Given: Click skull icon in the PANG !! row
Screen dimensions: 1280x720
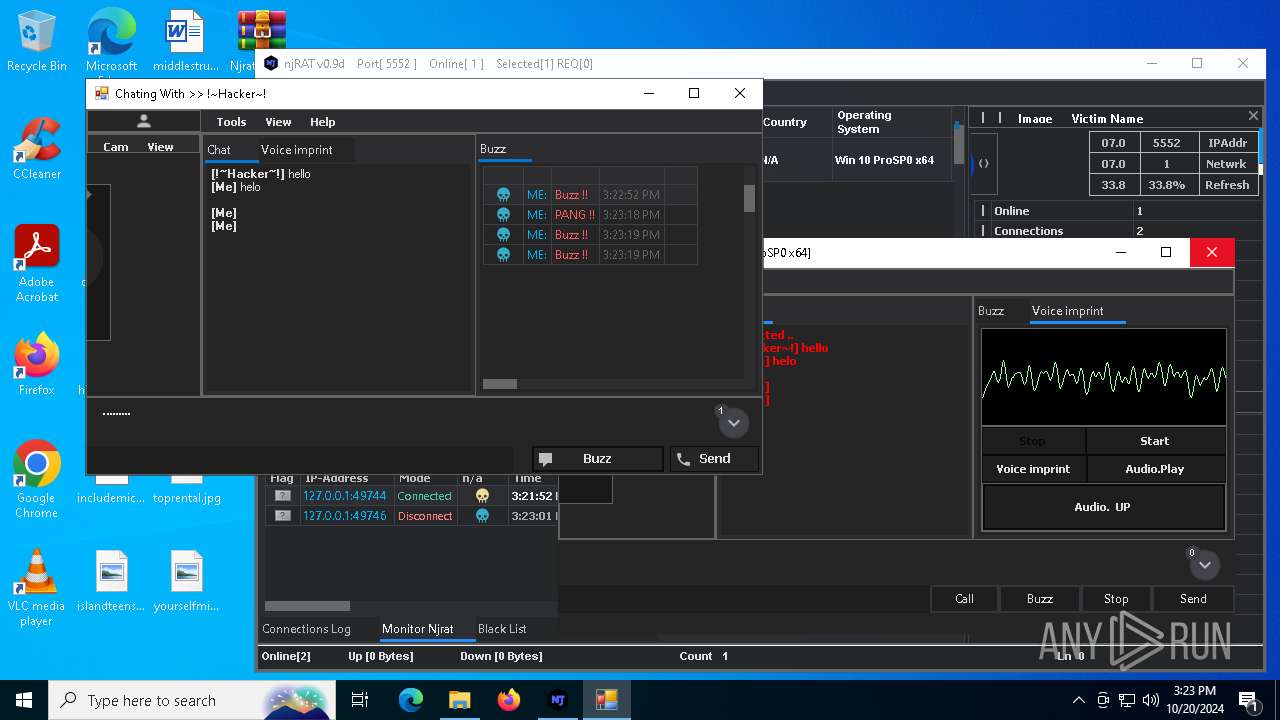Looking at the screenshot, I should (503, 215).
